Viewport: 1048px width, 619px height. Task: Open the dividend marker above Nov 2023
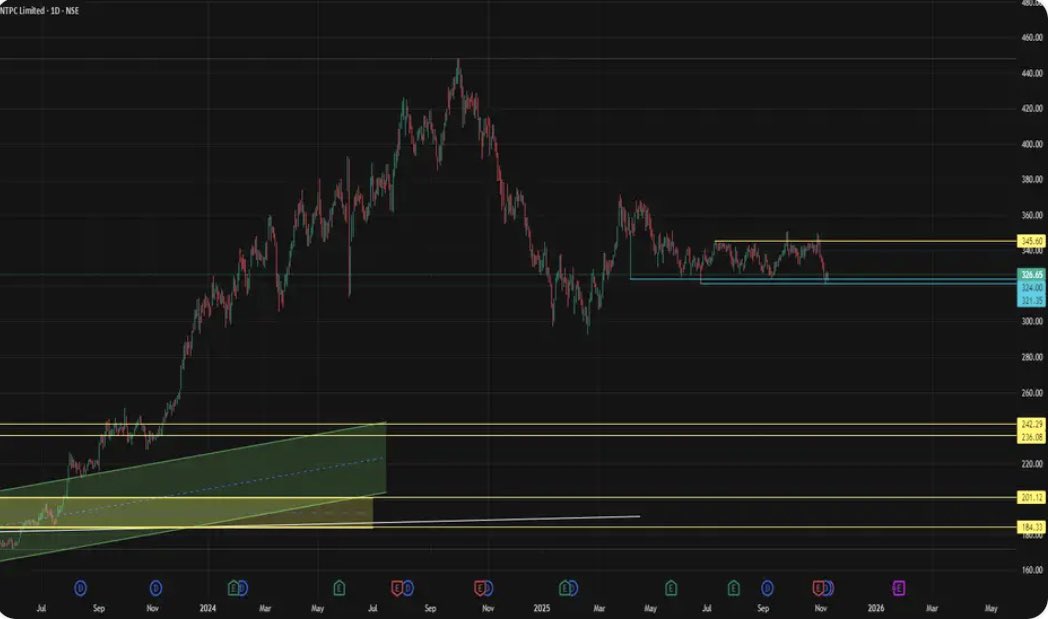tap(156, 588)
